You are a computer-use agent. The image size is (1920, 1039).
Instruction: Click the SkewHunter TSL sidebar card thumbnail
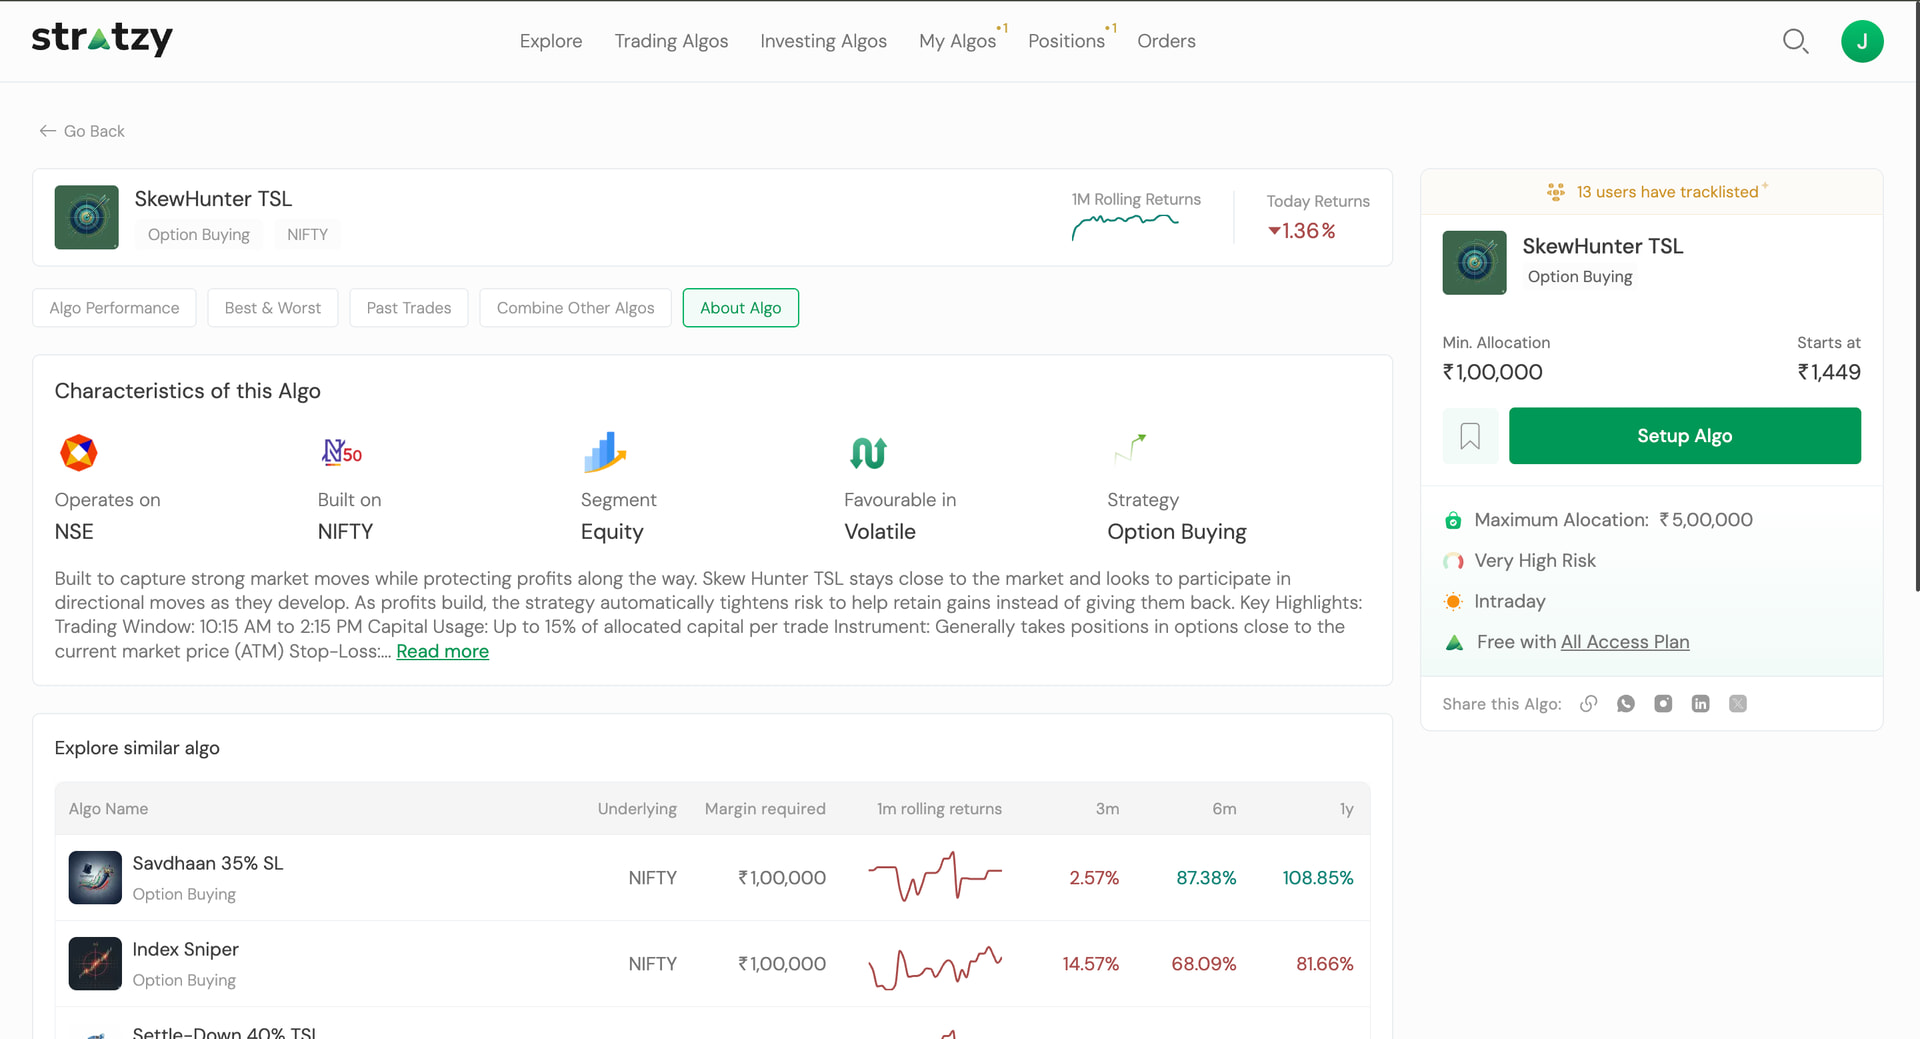(x=1474, y=263)
